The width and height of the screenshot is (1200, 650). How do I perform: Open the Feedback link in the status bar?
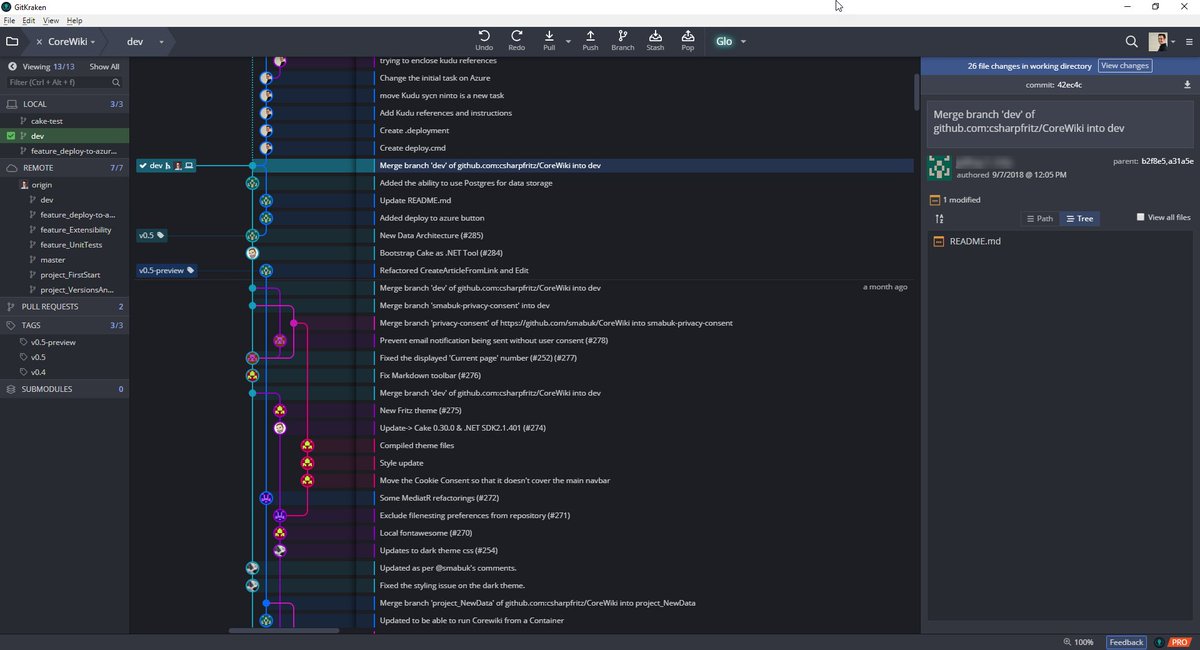pyautogui.click(x=1125, y=642)
